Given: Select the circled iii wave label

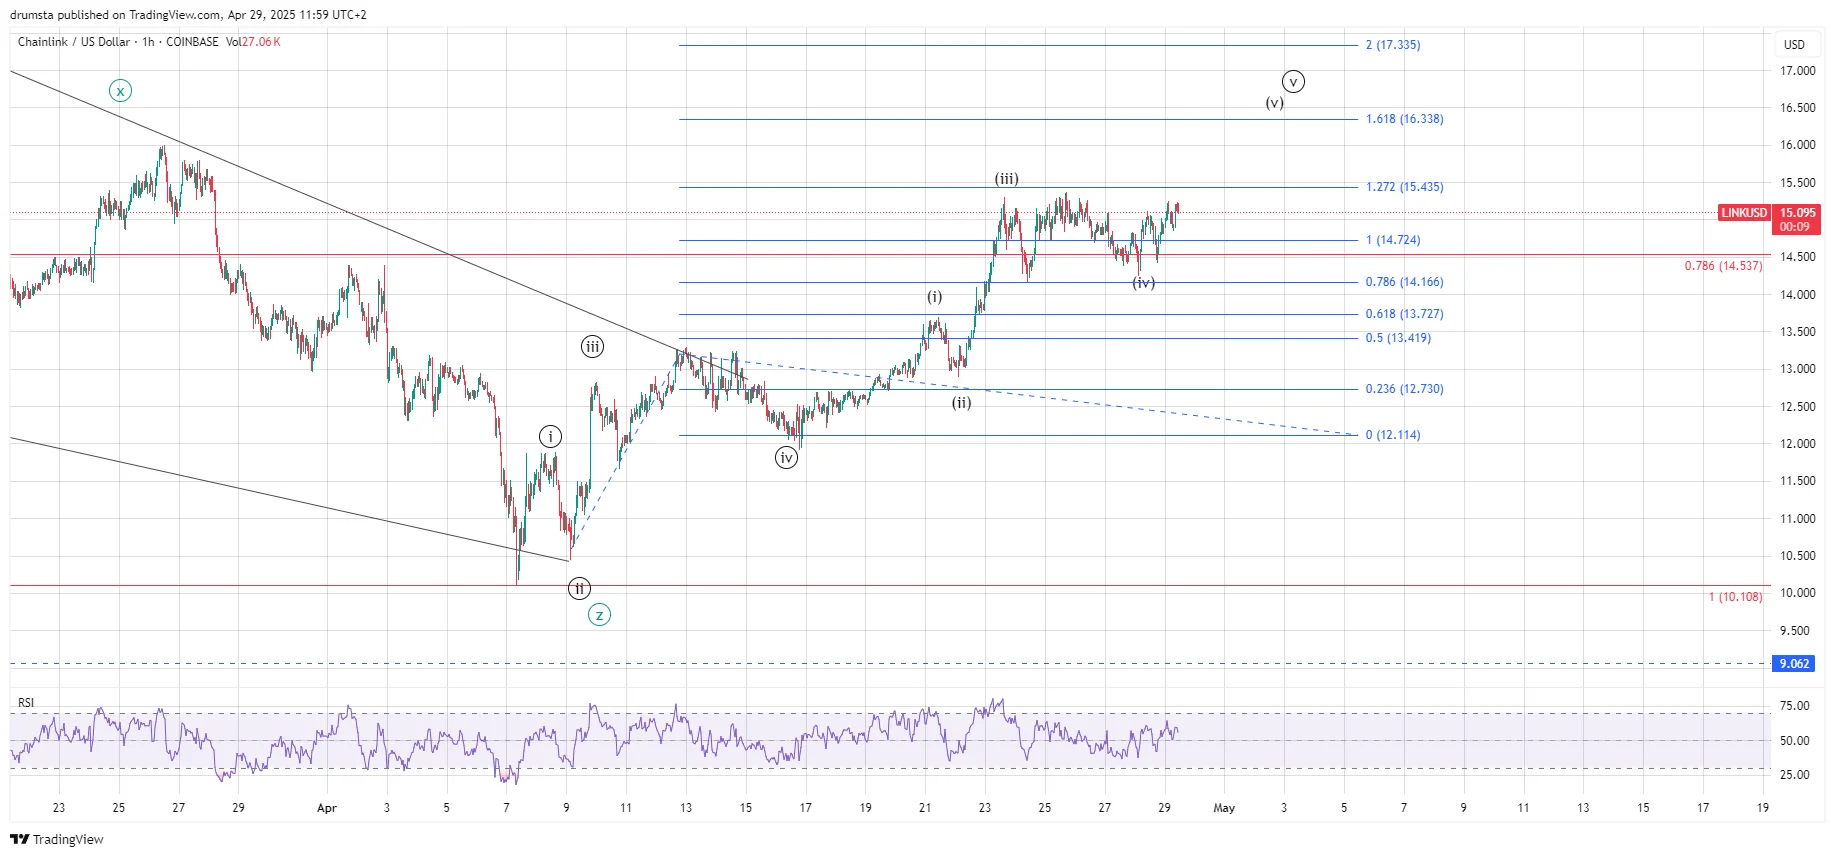Looking at the screenshot, I should (593, 347).
